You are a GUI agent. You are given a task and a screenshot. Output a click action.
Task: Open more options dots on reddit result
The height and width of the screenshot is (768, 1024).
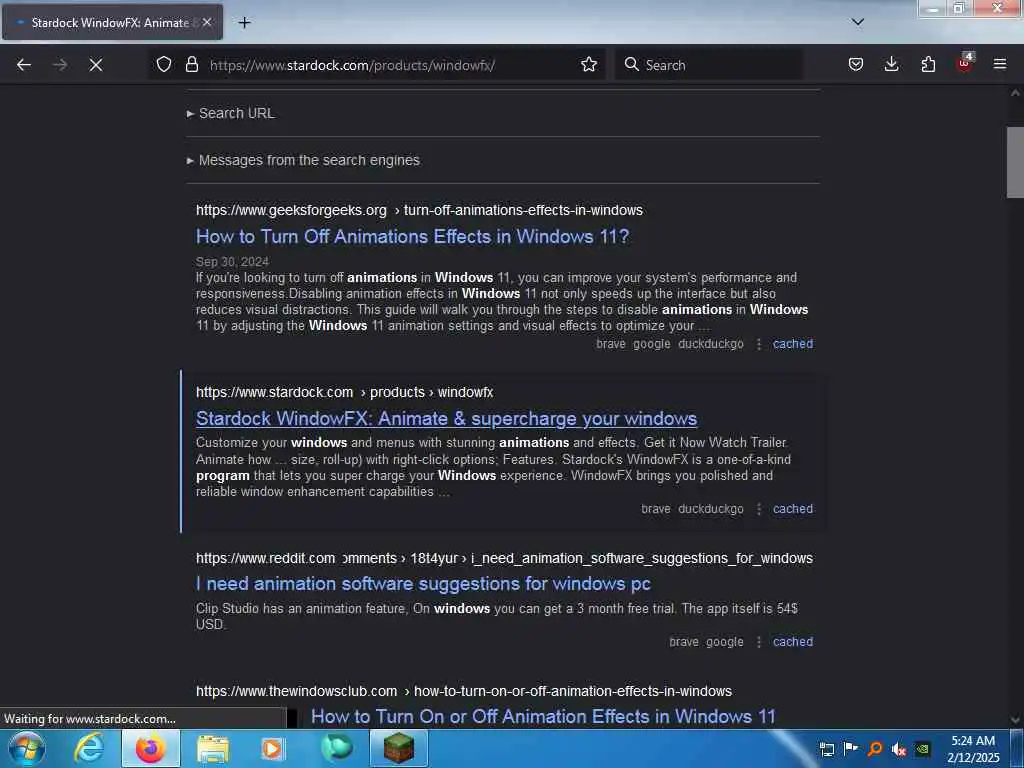(x=759, y=643)
